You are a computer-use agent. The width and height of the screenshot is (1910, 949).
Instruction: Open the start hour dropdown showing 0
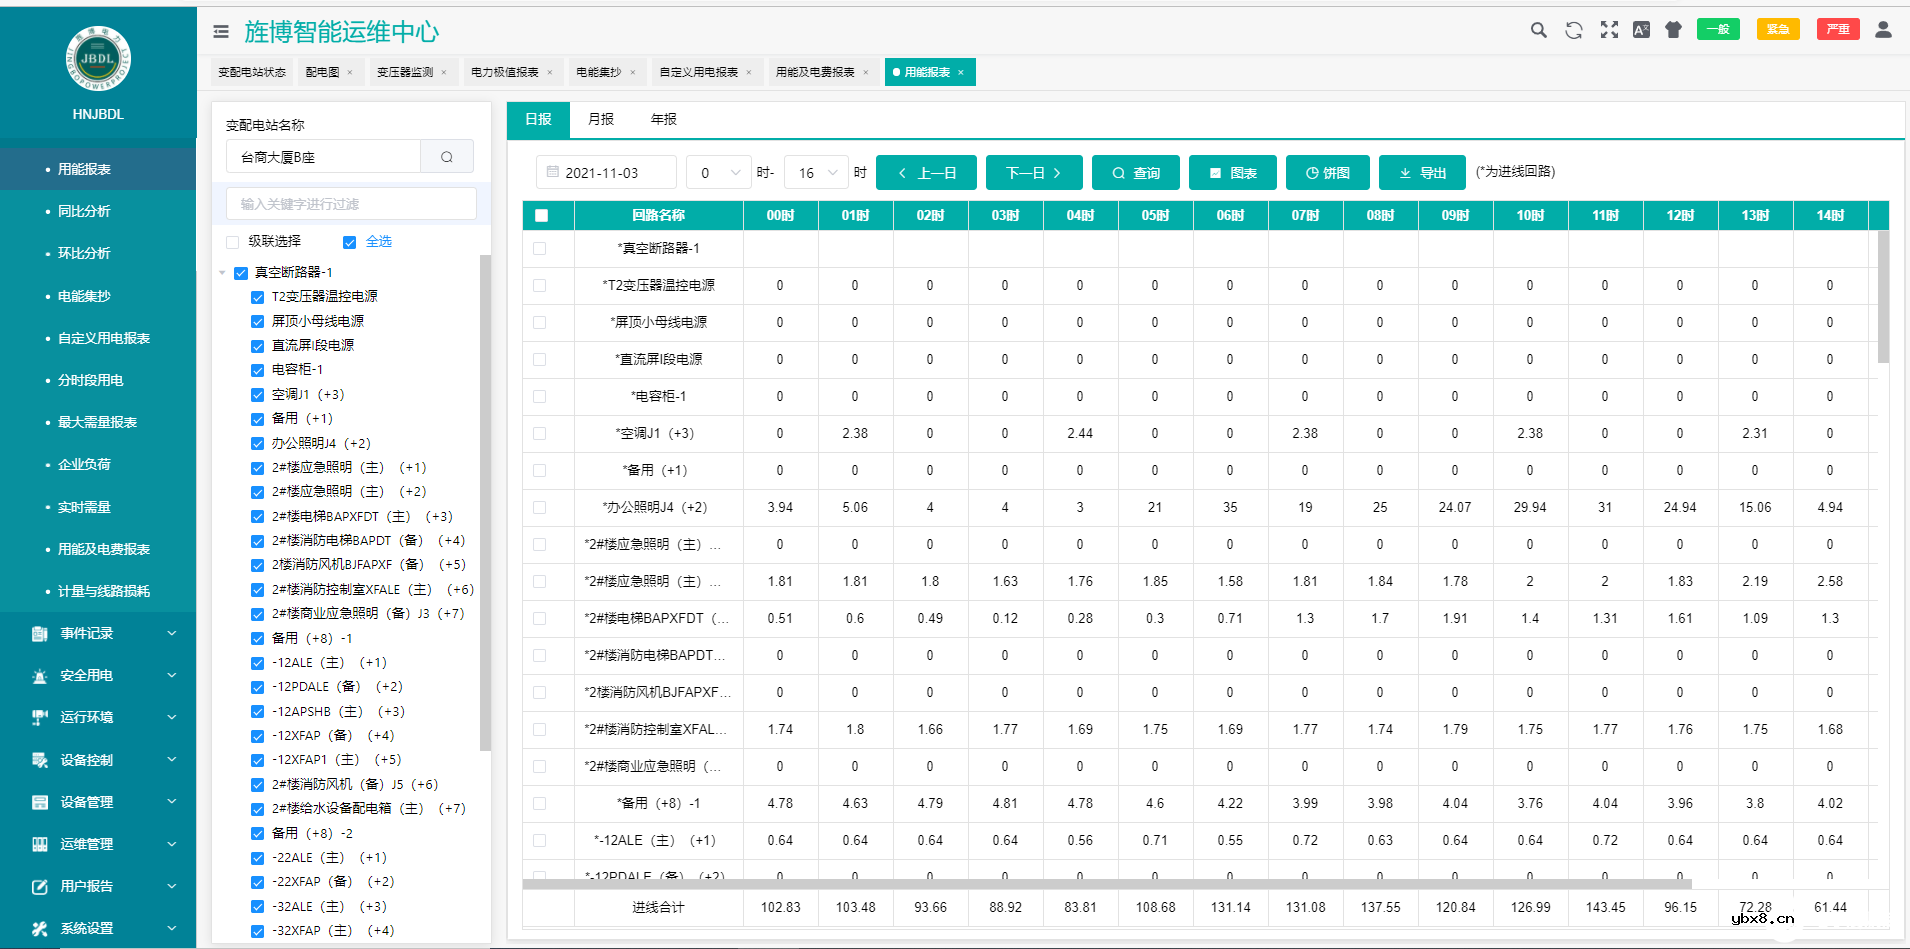click(718, 172)
